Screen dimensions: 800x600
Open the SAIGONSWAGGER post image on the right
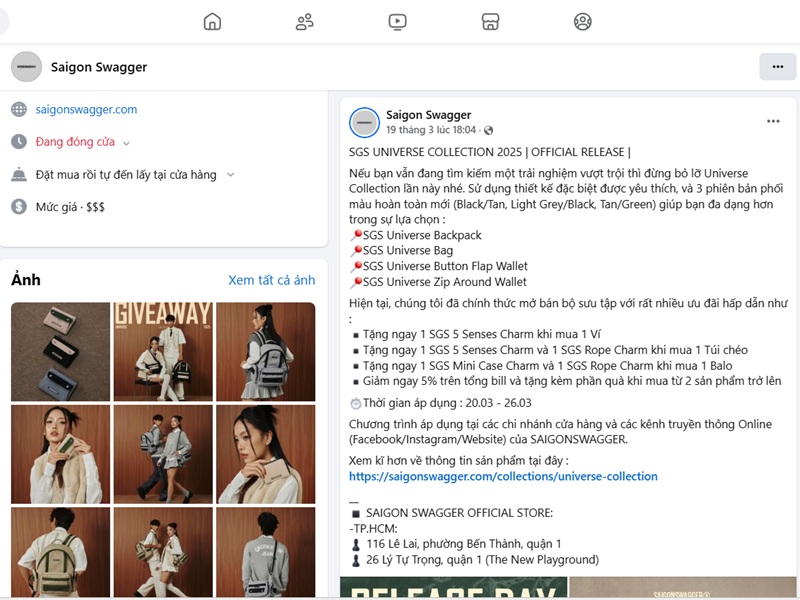683,587
